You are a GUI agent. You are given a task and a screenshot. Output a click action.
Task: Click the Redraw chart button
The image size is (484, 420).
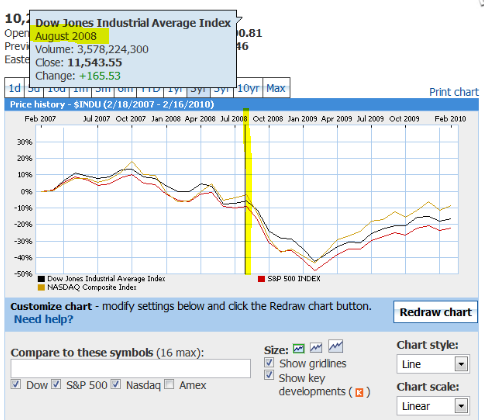435,312
